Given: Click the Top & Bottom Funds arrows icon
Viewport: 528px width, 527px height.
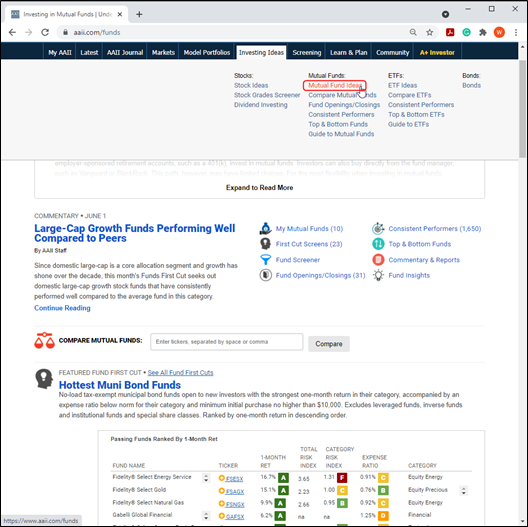Looking at the screenshot, I should click(378, 244).
